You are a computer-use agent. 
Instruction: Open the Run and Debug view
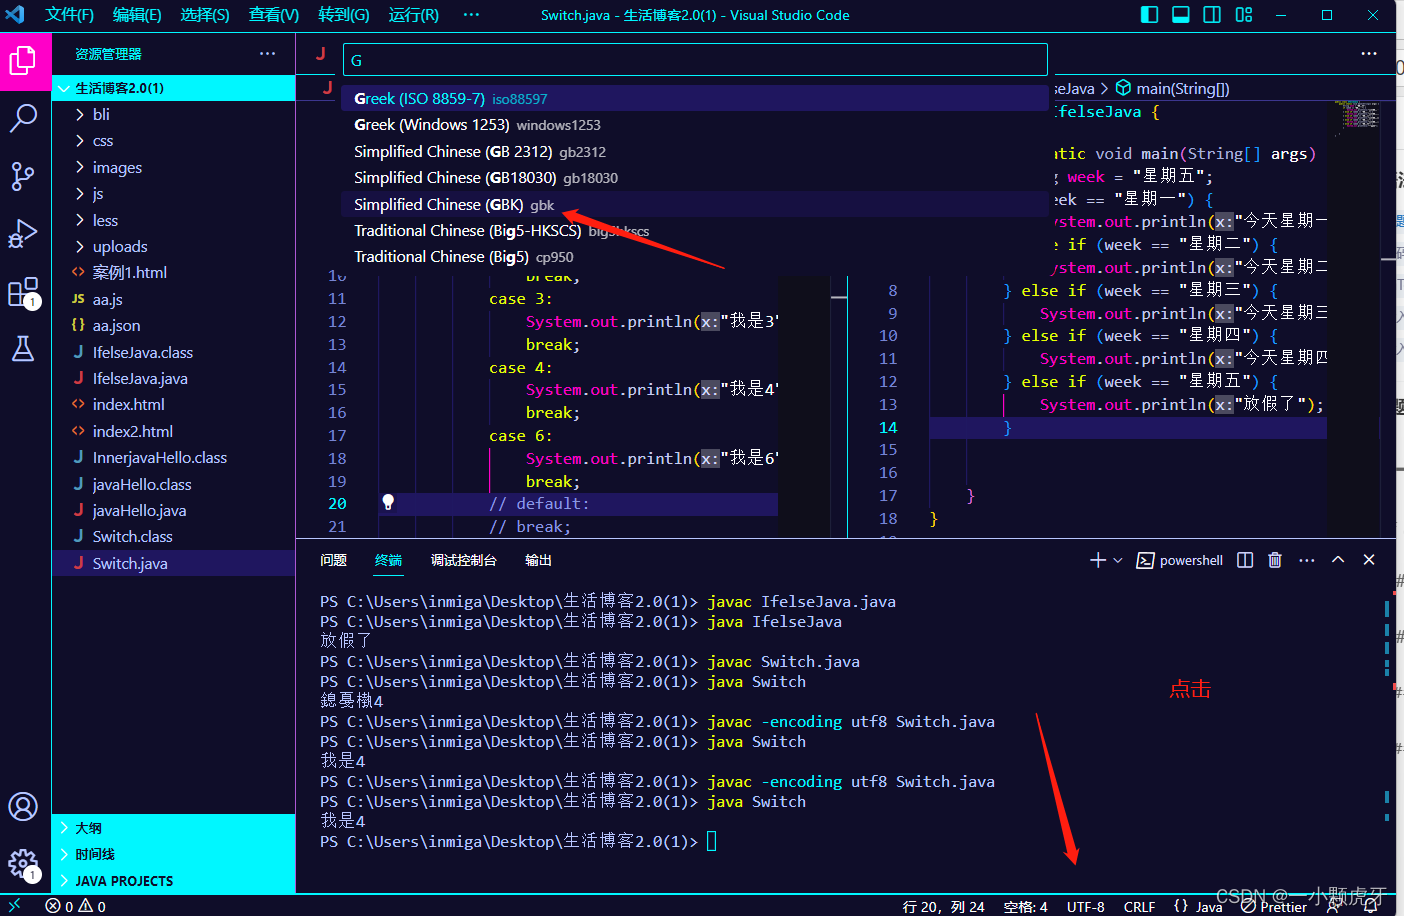(23, 234)
